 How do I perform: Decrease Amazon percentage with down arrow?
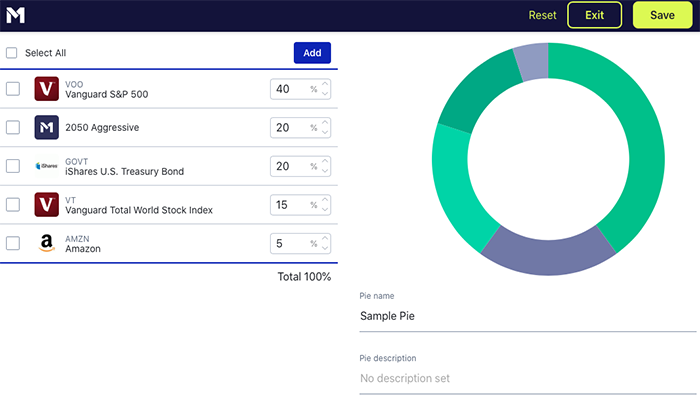[x=325, y=248]
